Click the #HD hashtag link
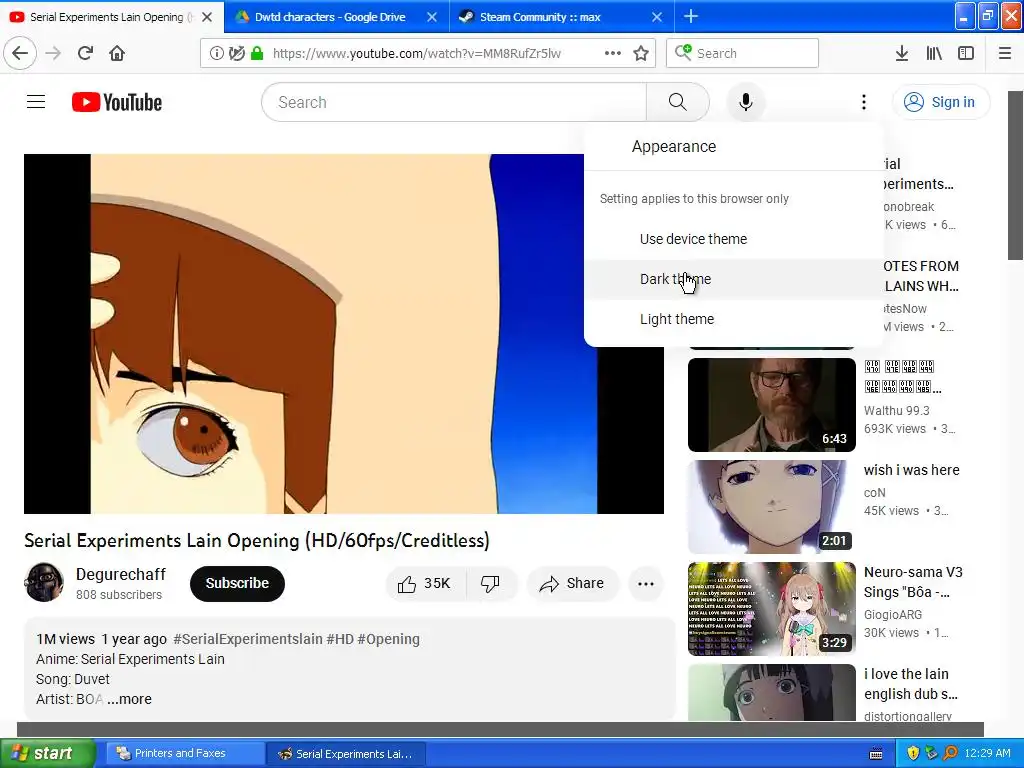Image resolution: width=1024 pixels, height=768 pixels. pos(340,639)
